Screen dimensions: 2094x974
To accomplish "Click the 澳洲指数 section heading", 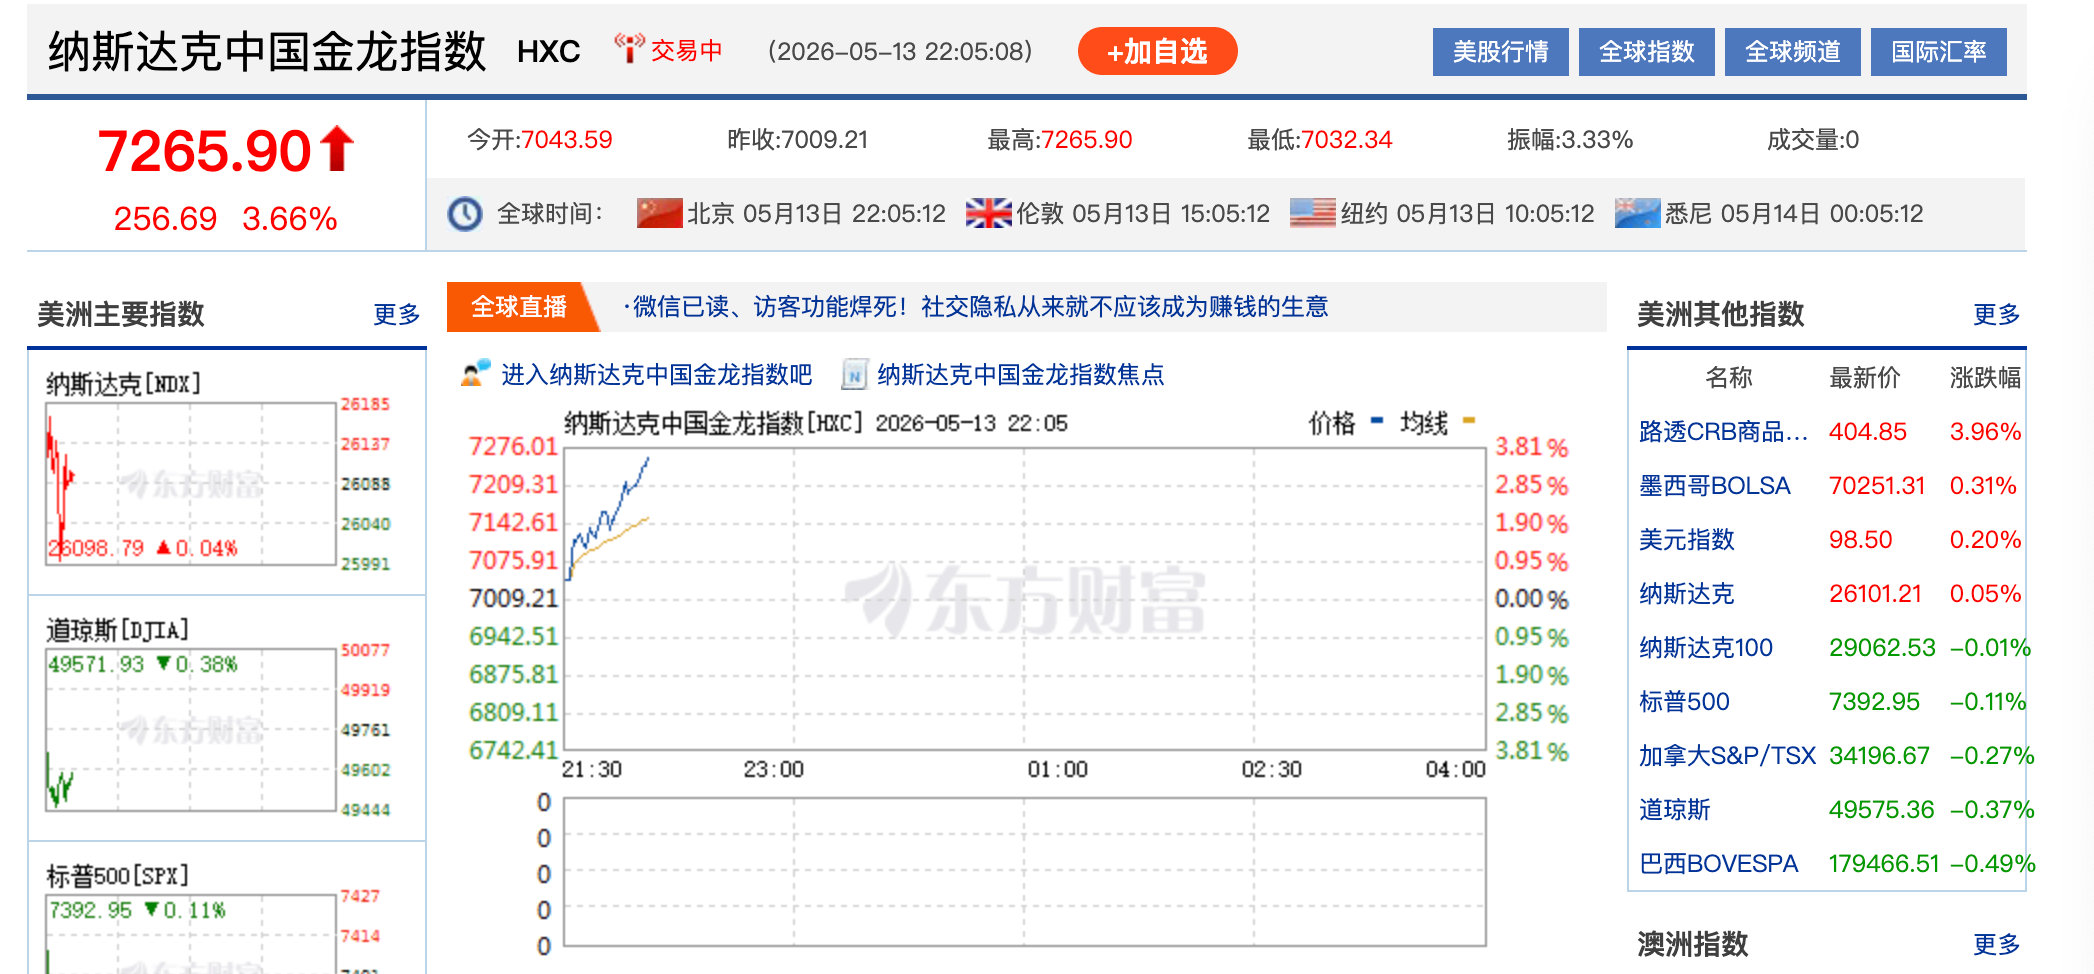I will point(1692,944).
